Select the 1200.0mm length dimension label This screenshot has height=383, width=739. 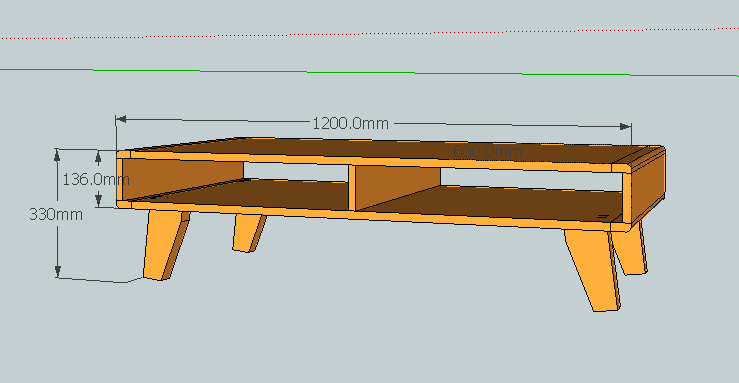coord(351,123)
